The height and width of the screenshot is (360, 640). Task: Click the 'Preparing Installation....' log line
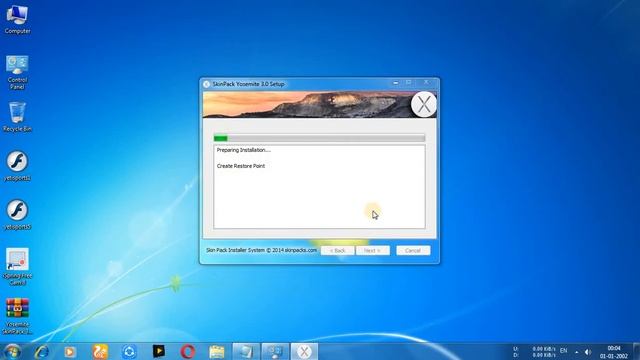[243, 150]
